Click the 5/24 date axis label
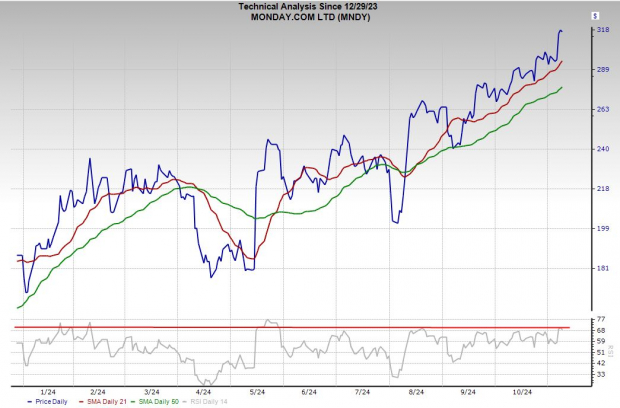620x408 pixels. [257, 392]
